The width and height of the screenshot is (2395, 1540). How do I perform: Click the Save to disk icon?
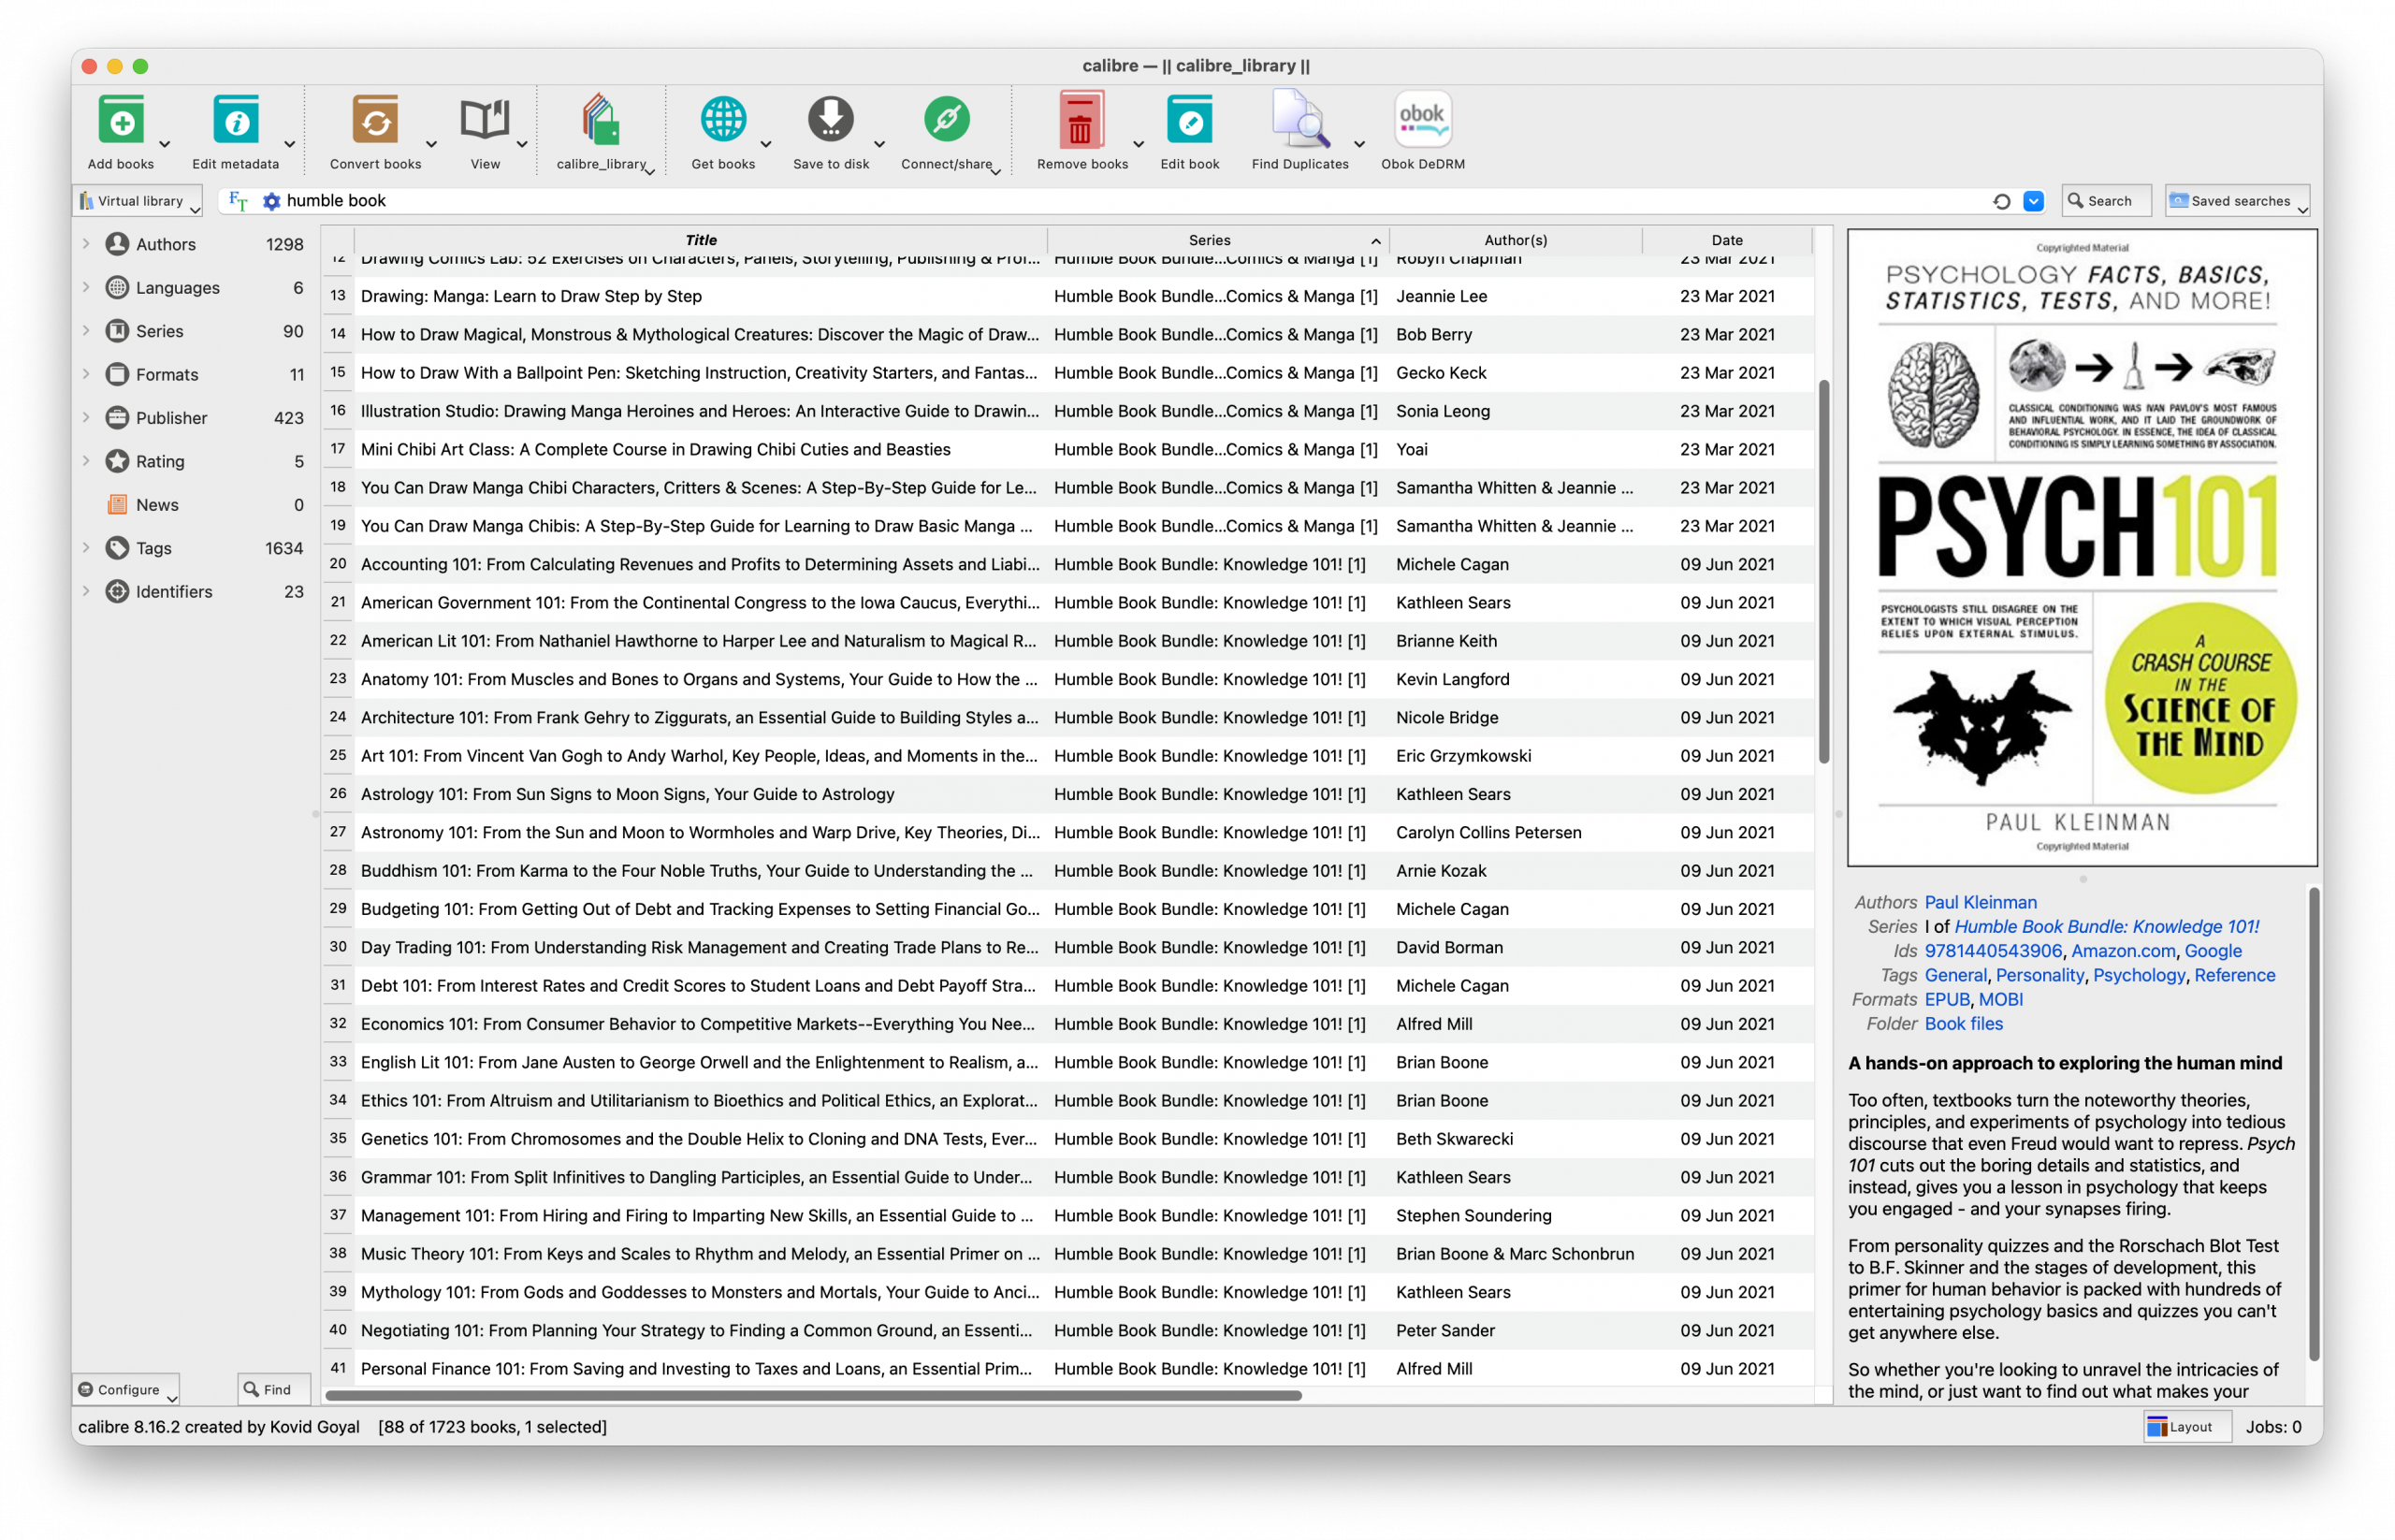point(830,121)
